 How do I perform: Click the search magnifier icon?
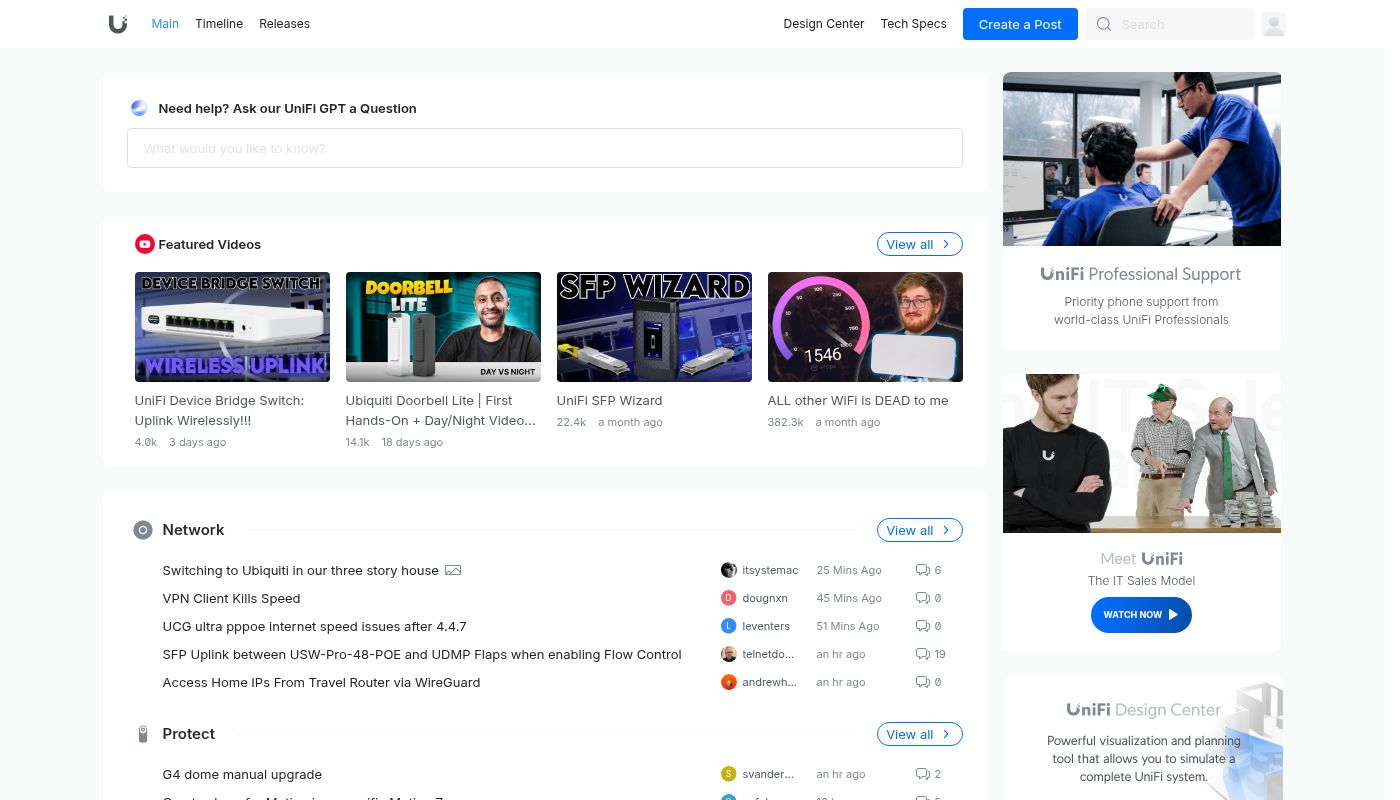[1104, 24]
